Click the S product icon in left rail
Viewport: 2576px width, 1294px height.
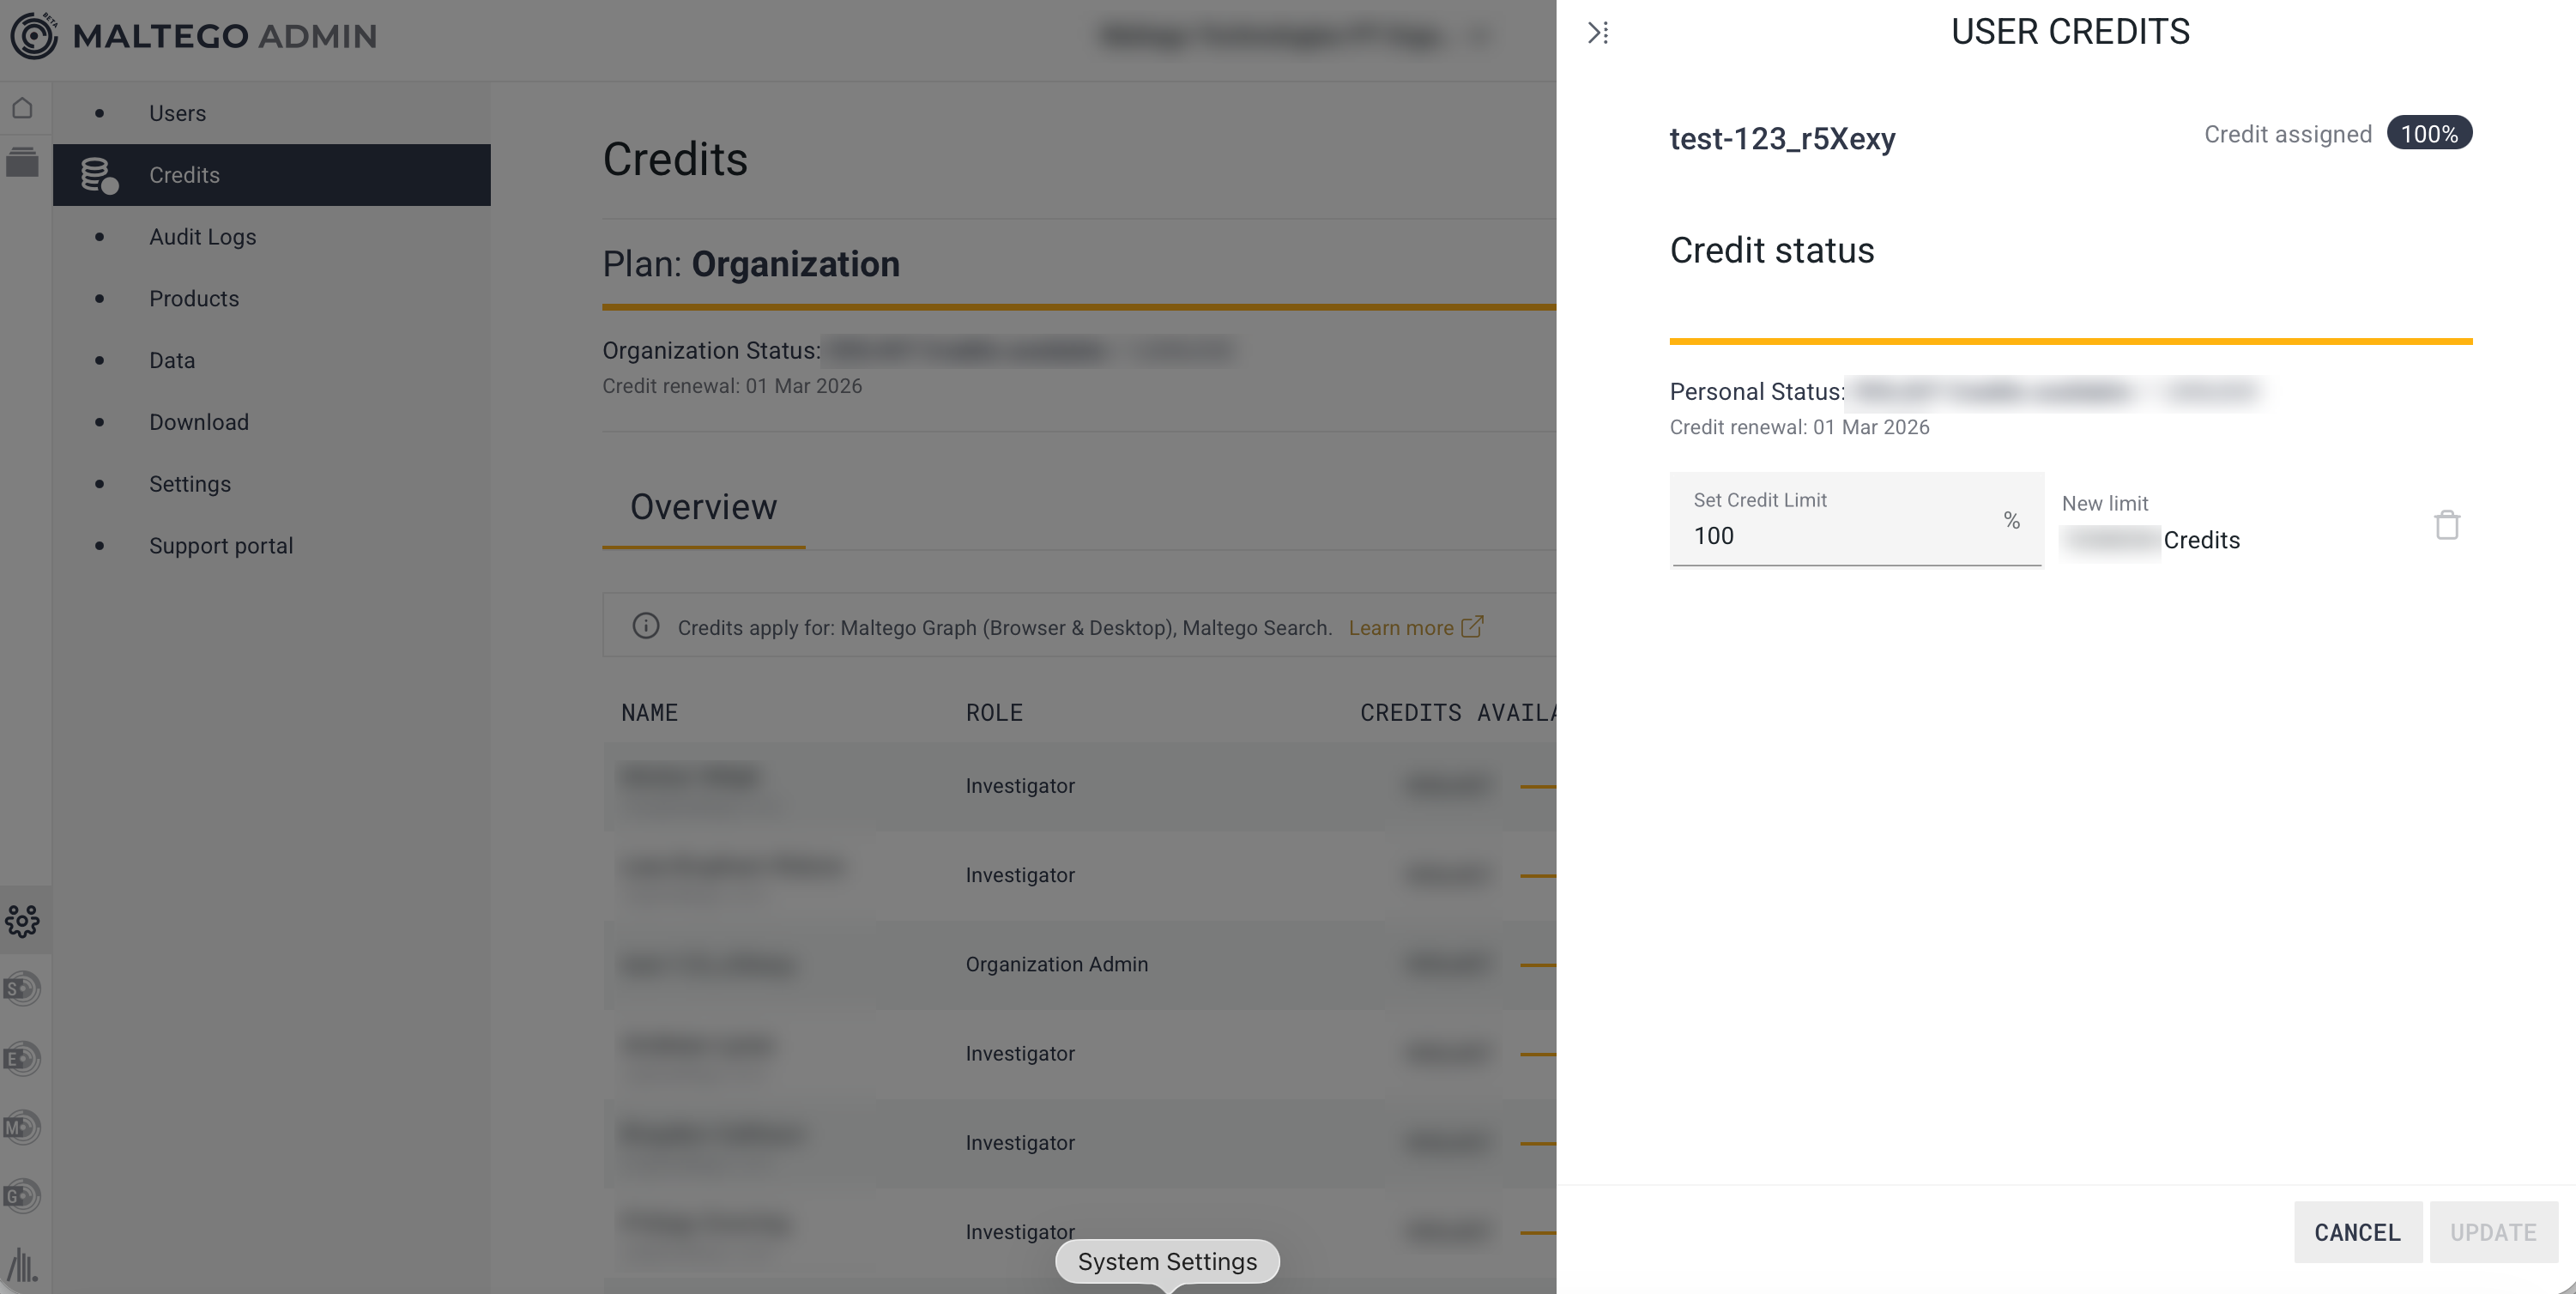click(x=22, y=989)
